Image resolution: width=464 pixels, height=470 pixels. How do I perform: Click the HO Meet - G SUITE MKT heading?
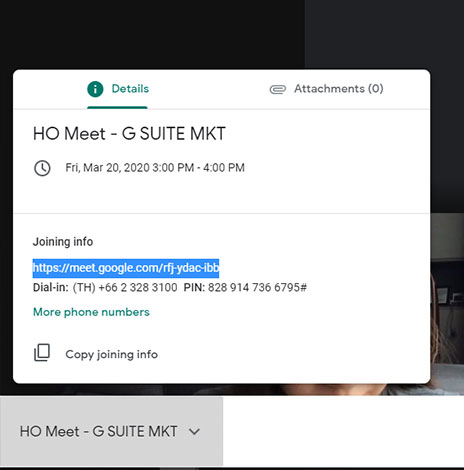tap(129, 134)
